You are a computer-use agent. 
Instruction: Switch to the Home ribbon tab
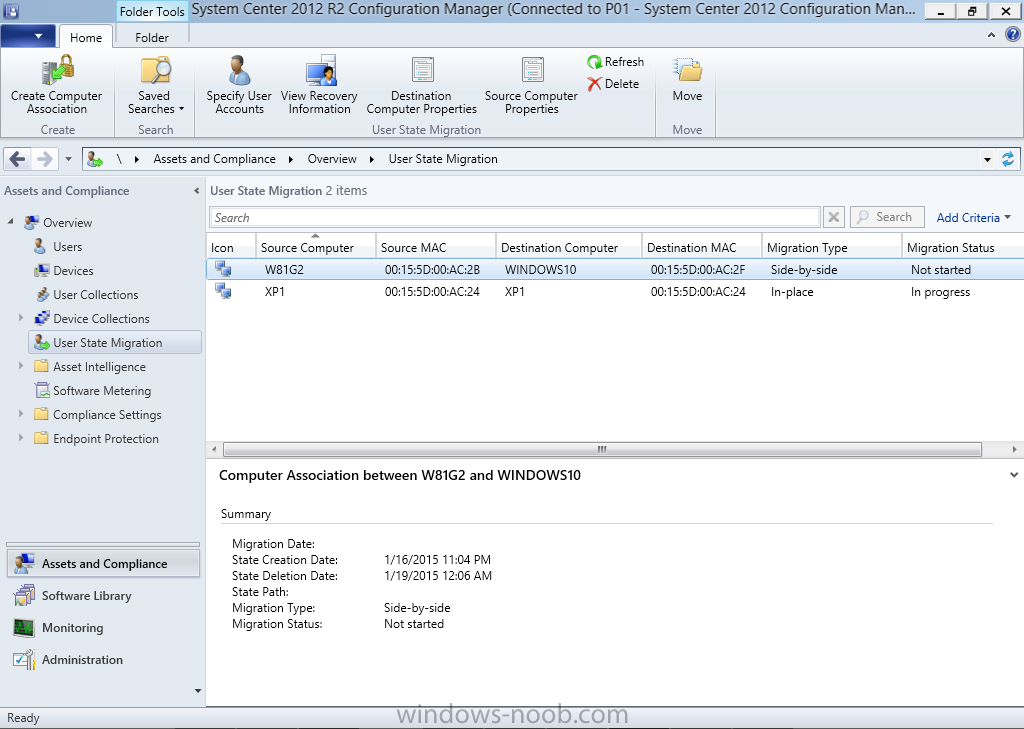click(x=86, y=37)
